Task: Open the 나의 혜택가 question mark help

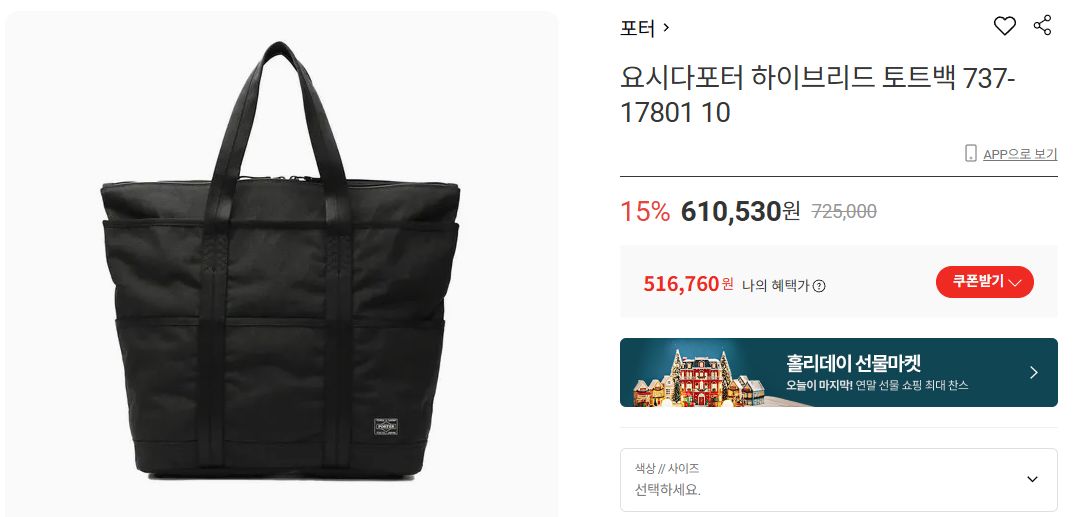Action: click(819, 286)
